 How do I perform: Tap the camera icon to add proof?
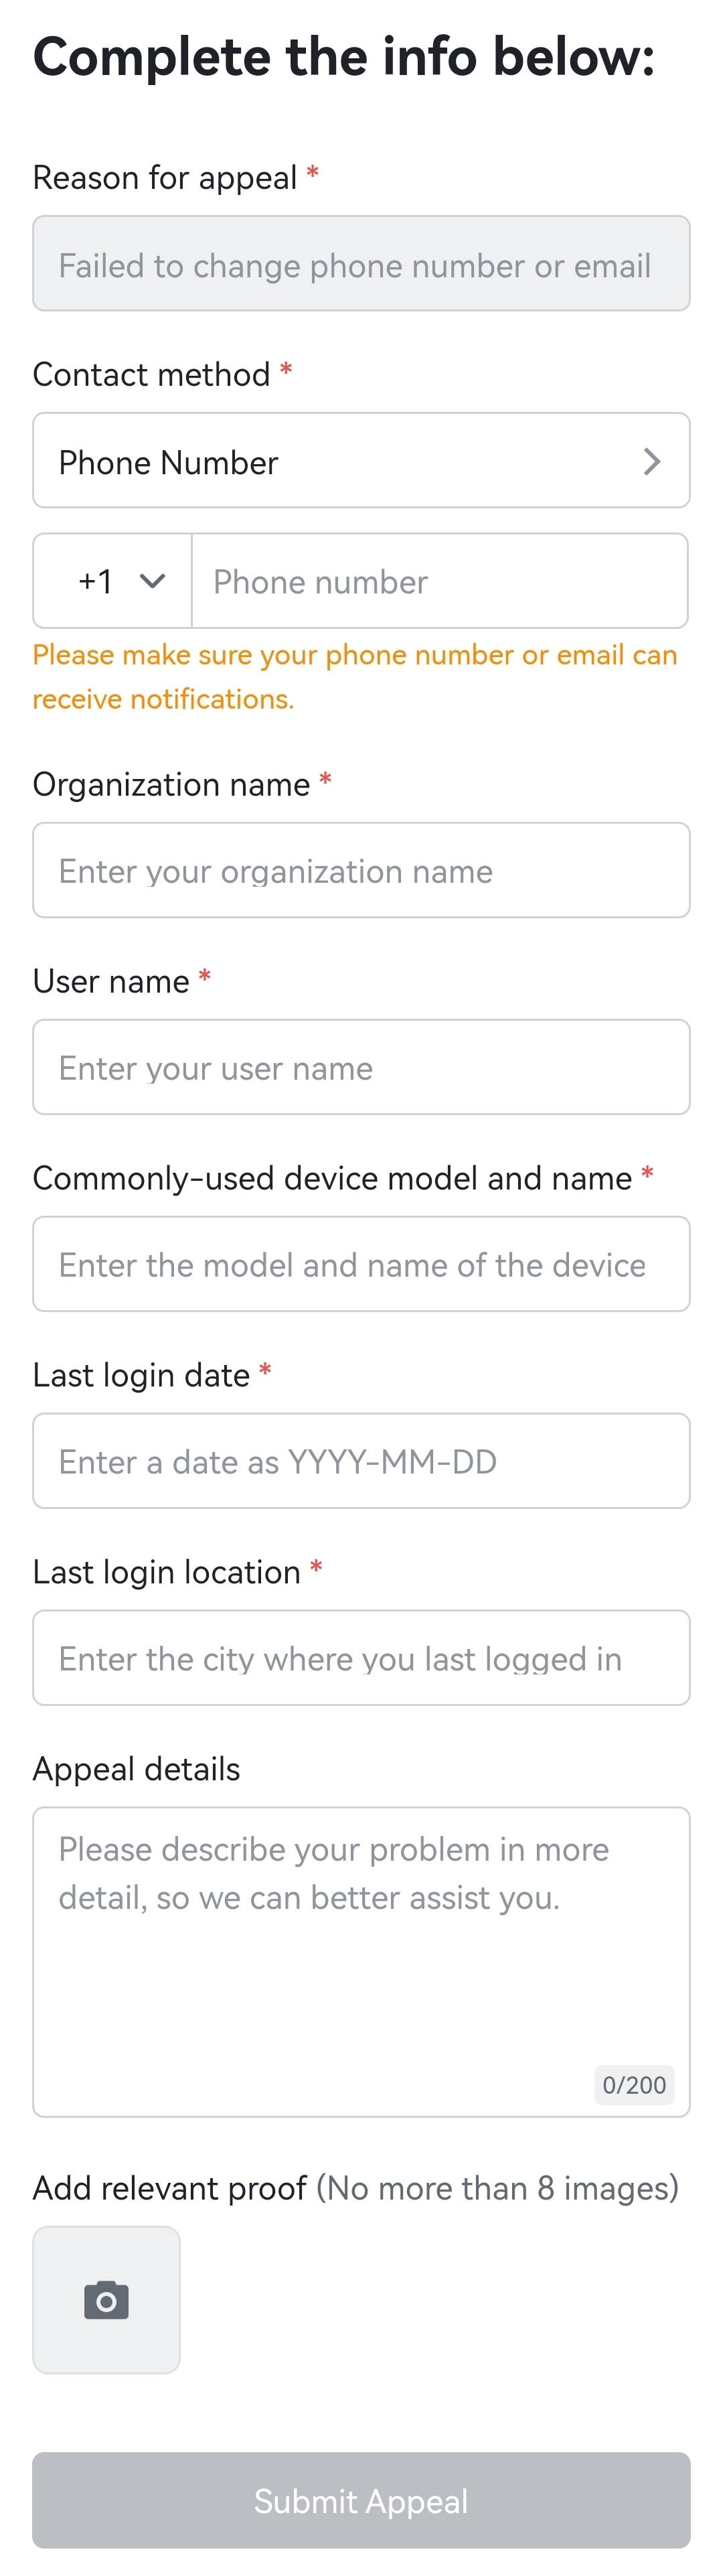click(x=106, y=2300)
